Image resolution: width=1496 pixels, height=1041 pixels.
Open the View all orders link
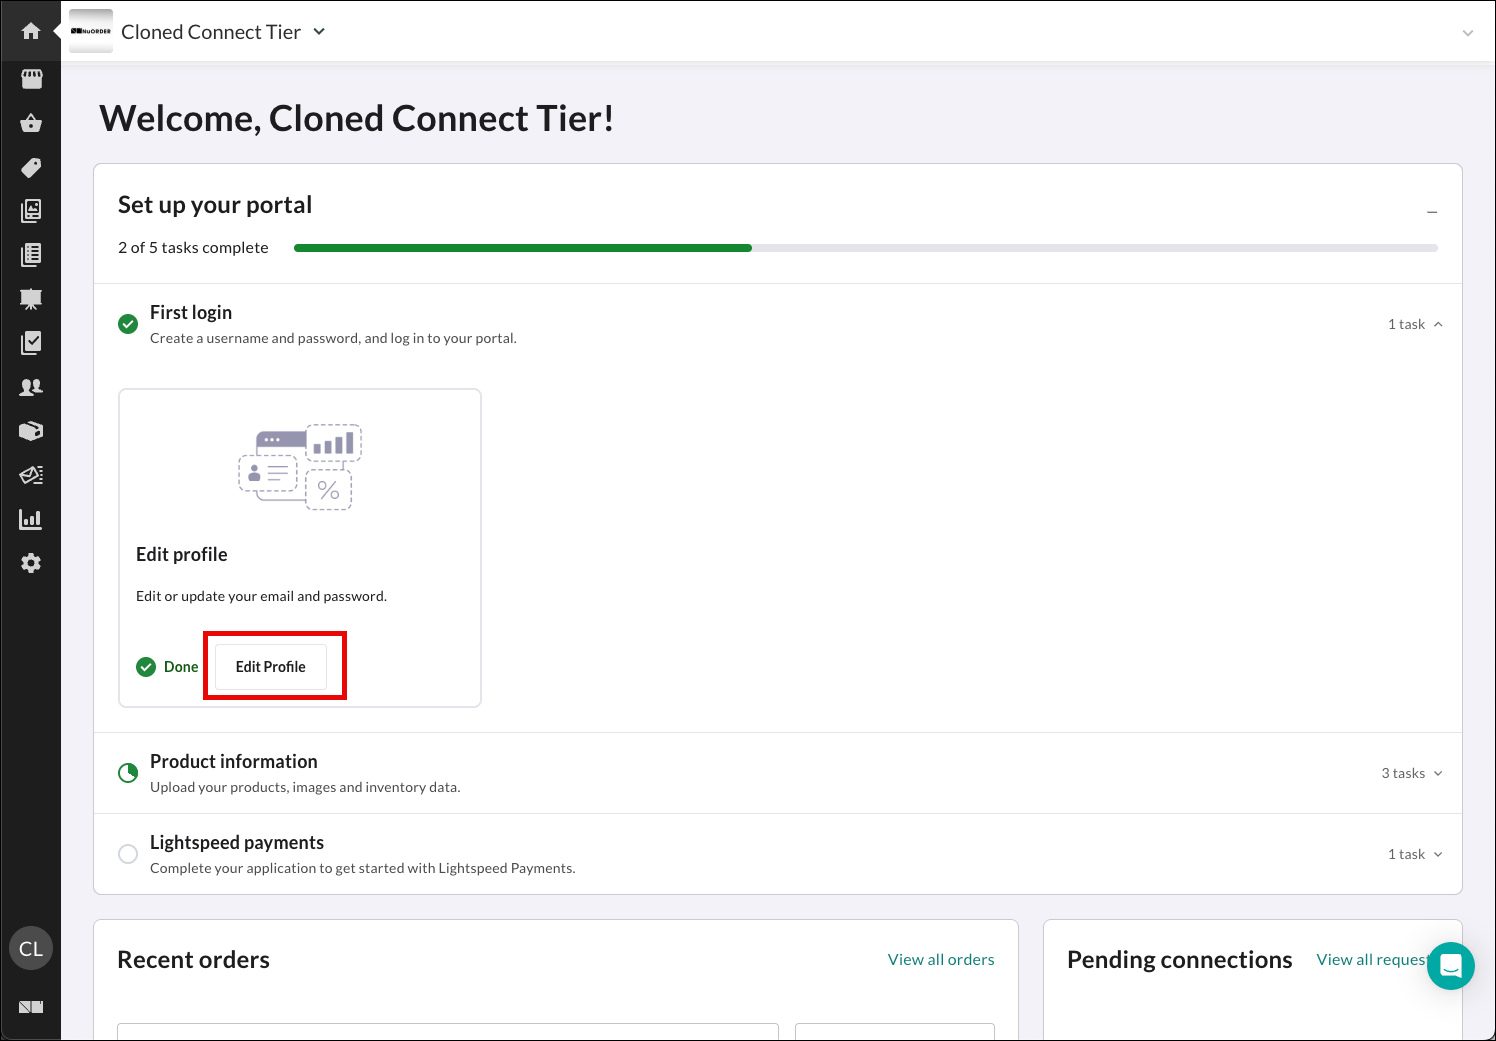click(941, 960)
